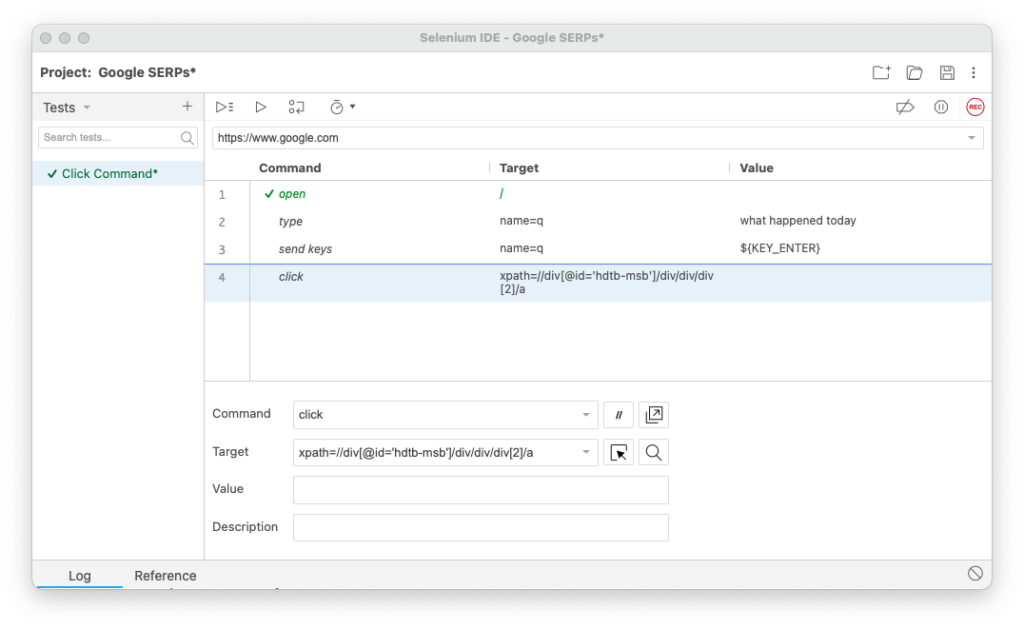Image resolution: width=1024 pixels, height=629 pixels.
Task: Expand the base URL dropdown arrow
Action: coord(972,138)
